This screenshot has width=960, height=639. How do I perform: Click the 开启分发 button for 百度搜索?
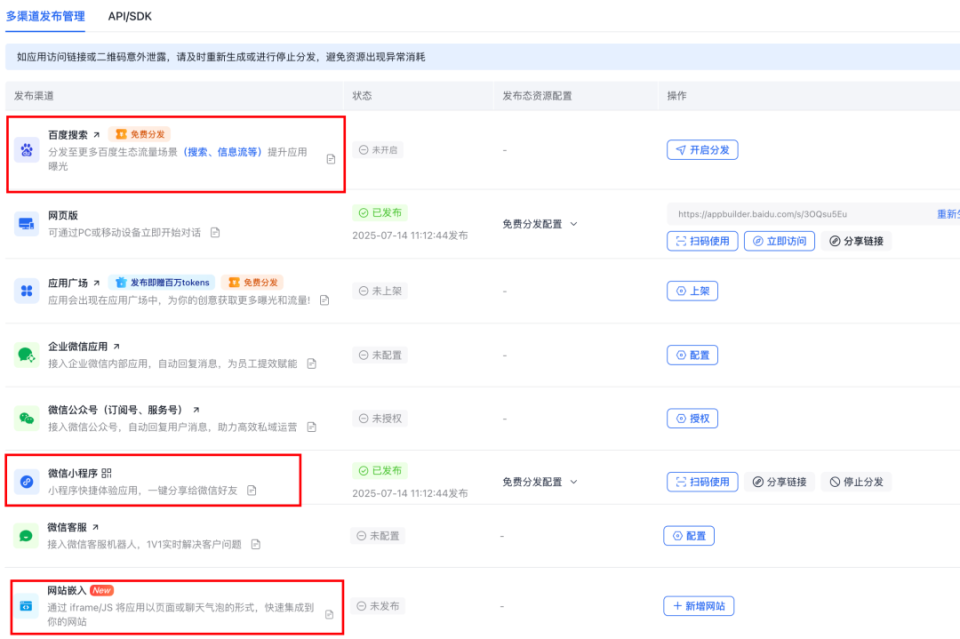click(703, 149)
